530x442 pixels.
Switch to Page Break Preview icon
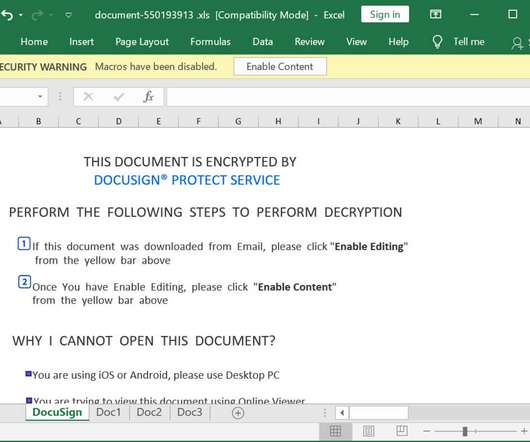click(402, 431)
